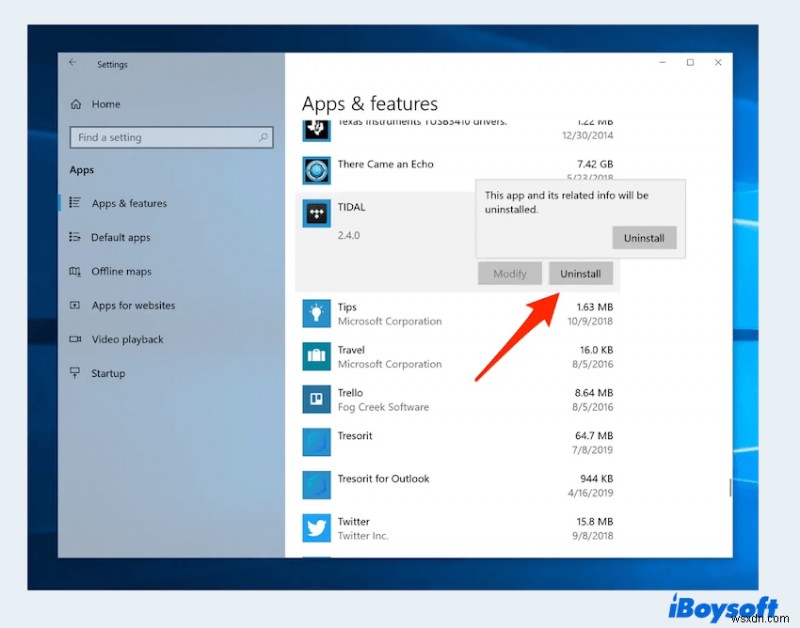The image size is (800, 628).
Task: Click the TIDAL app icon
Action: pyautogui.click(x=316, y=213)
